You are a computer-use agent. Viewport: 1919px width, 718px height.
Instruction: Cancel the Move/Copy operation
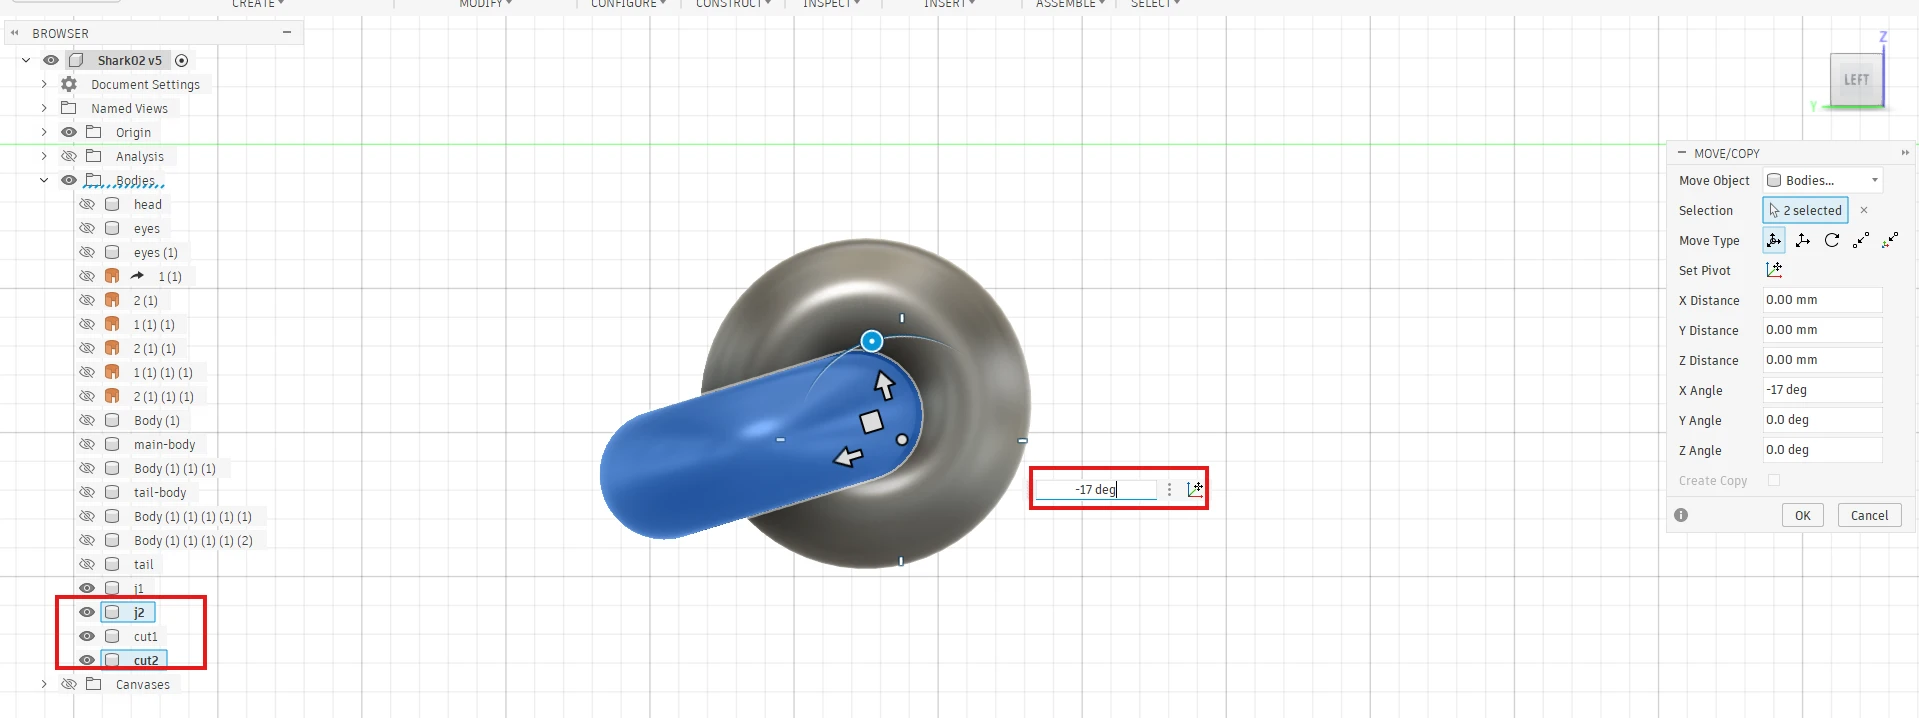(x=1869, y=515)
